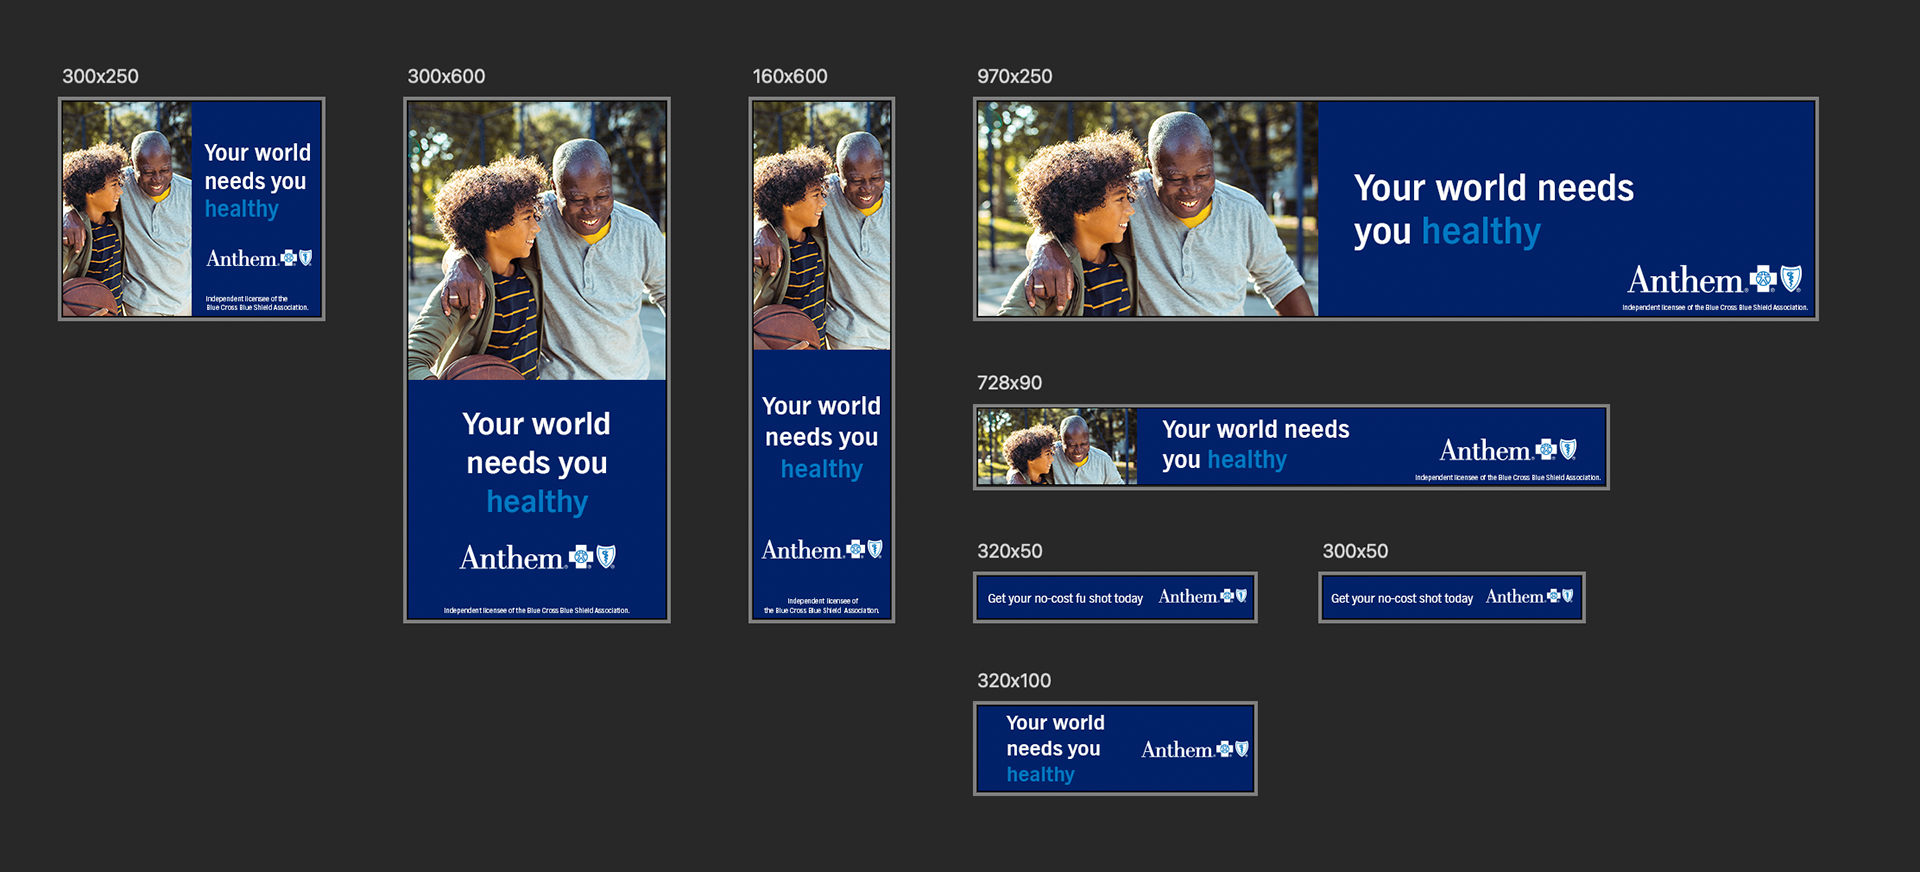Image resolution: width=1920 pixels, height=872 pixels.
Task: Click the 300x50 size label
Action: pyautogui.click(x=1355, y=551)
